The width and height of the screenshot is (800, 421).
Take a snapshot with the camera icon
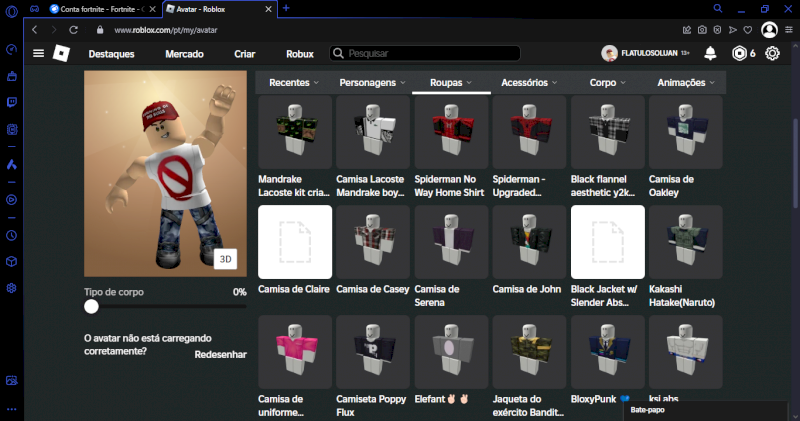[703, 30]
